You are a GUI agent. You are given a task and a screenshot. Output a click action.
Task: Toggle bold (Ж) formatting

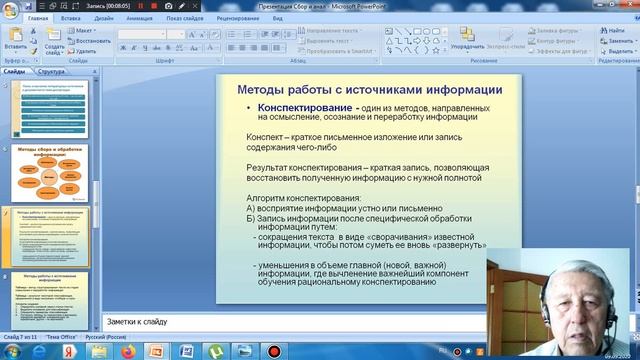point(123,48)
